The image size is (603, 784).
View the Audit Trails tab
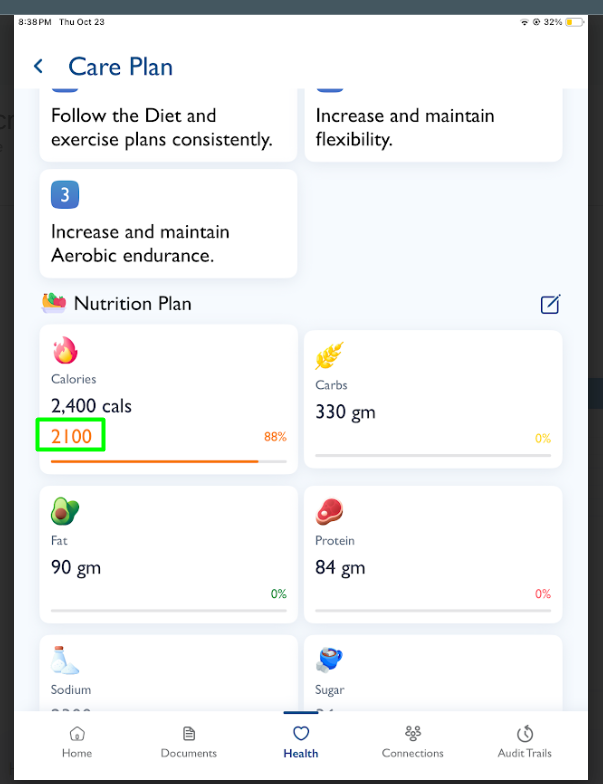(x=524, y=741)
